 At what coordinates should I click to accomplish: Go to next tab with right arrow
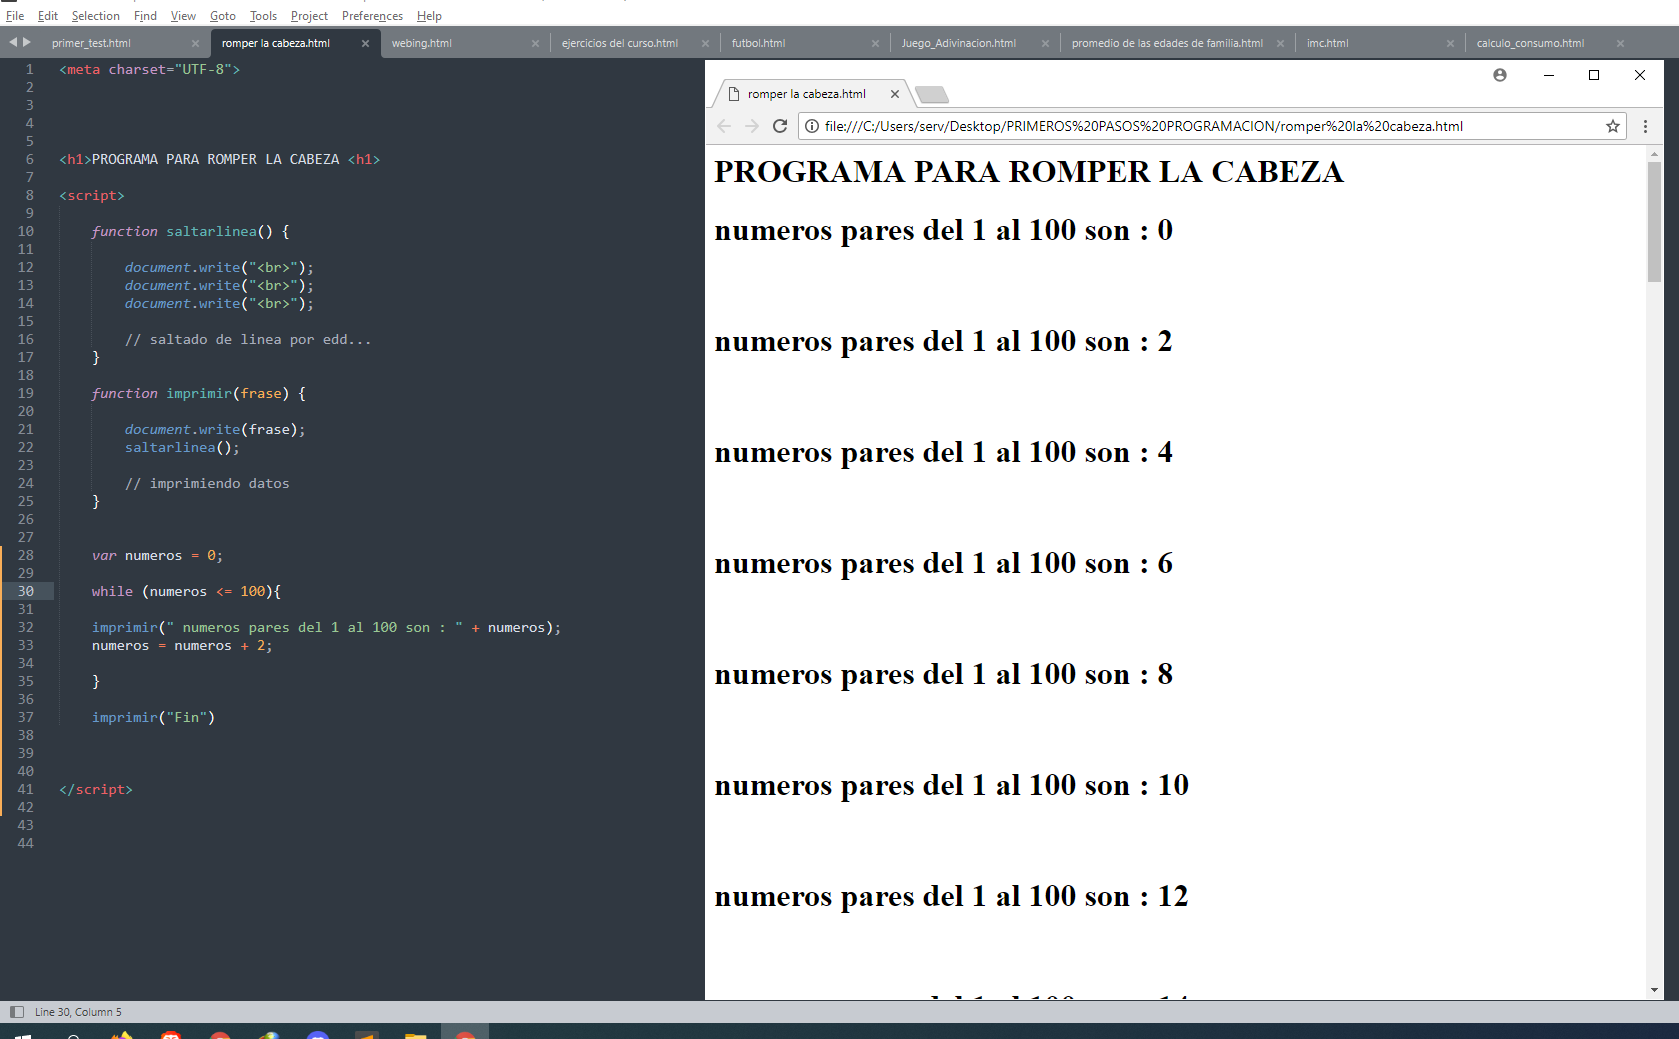click(27, 42)
